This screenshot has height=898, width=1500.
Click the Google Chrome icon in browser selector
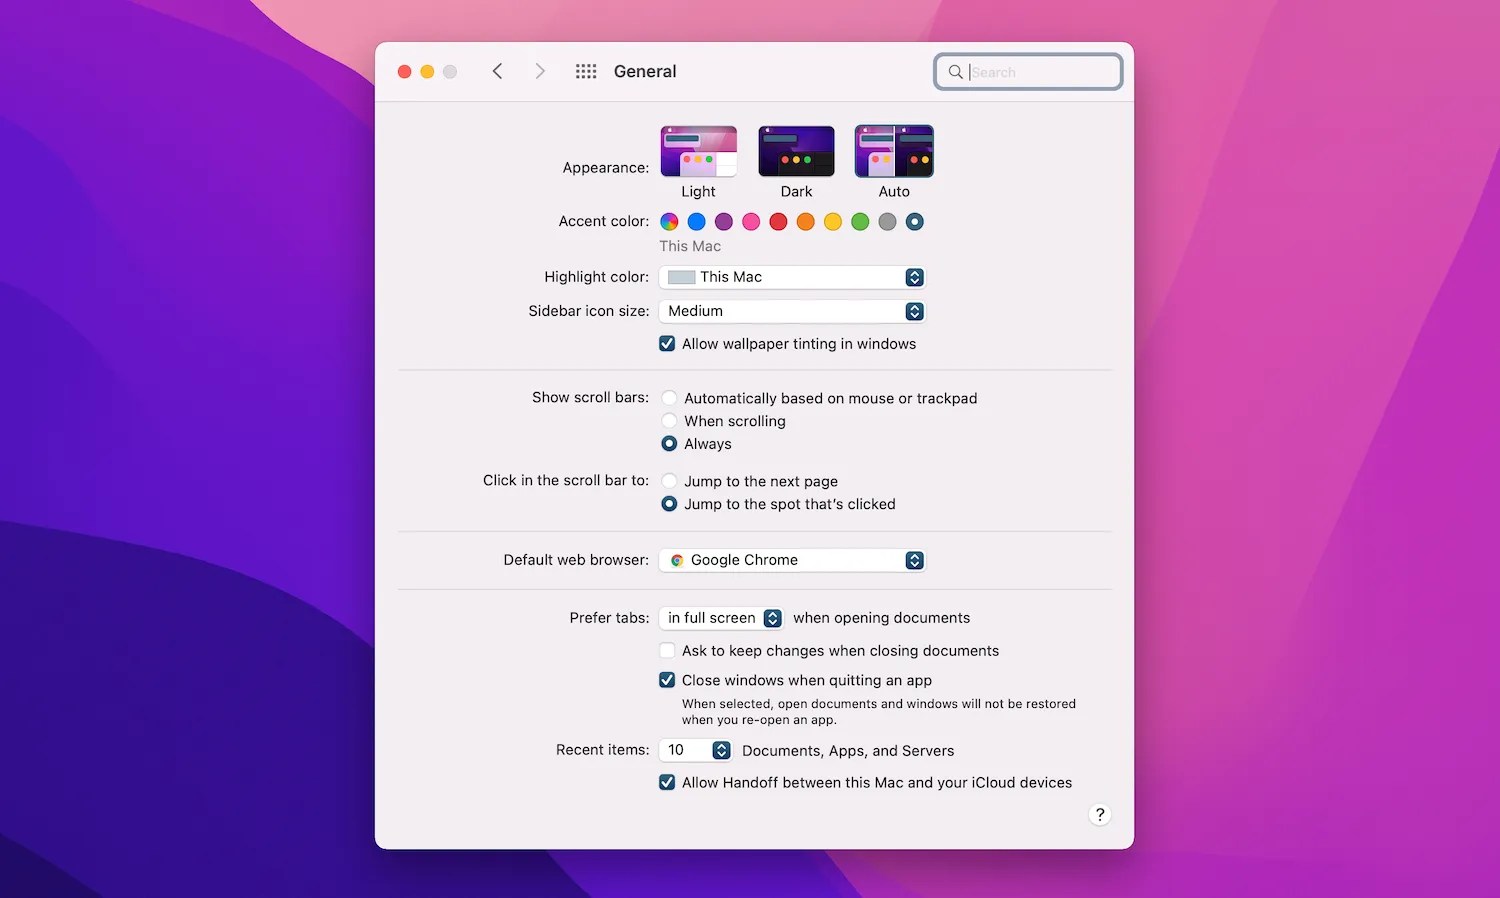click(679, 560)
